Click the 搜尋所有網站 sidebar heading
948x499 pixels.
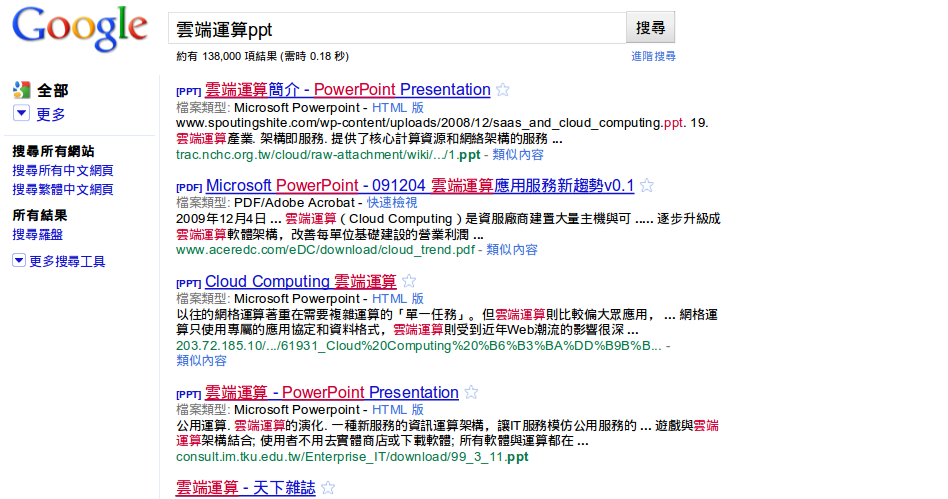click(53, 151)
